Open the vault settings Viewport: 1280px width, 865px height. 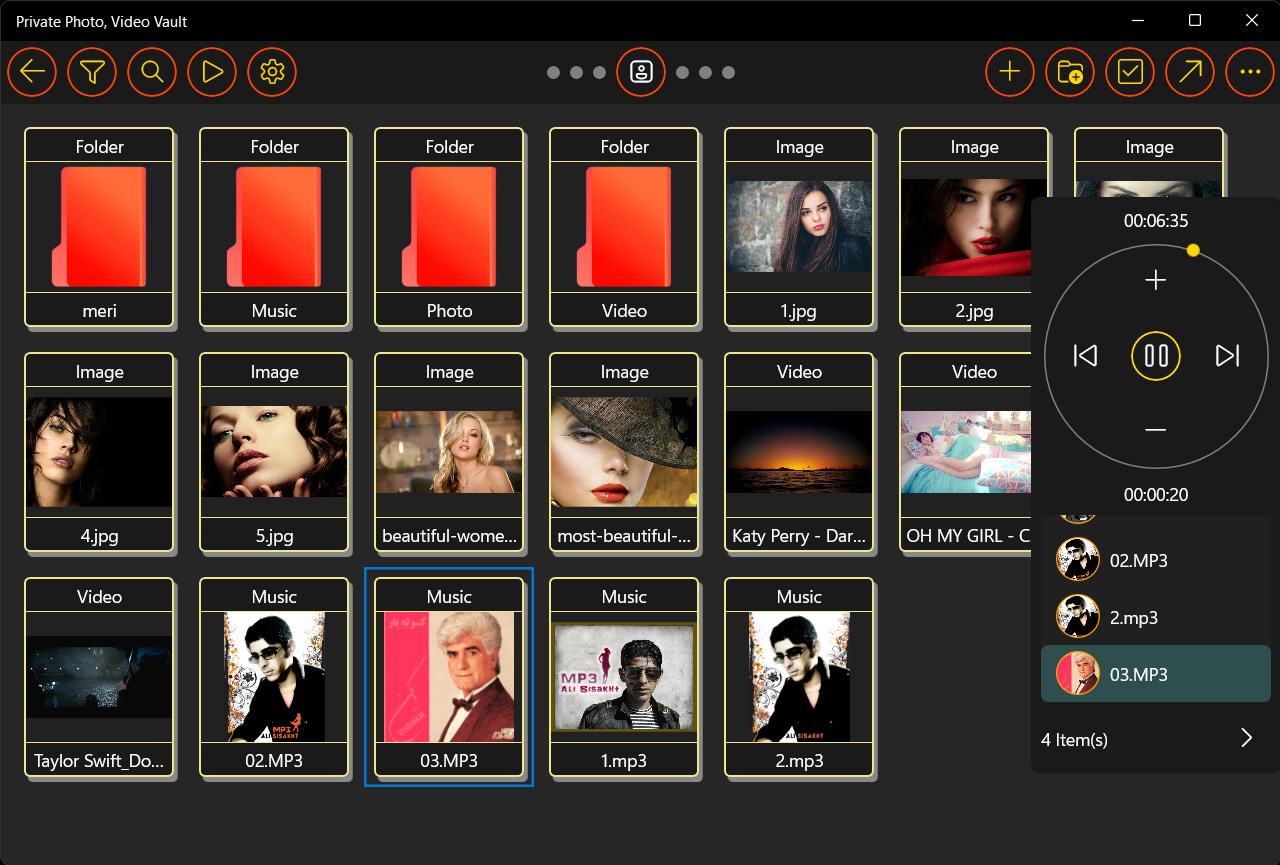point(272,72)
